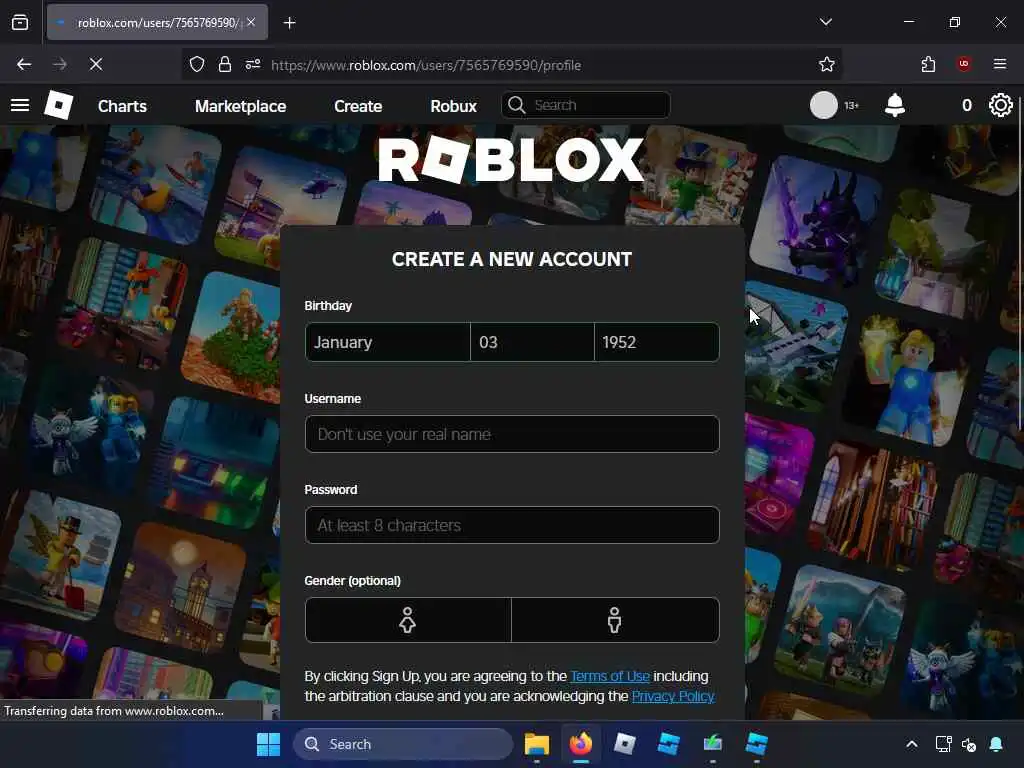The width and height of the screenshot is (1024, 768).
Task: Go back using the browser back arrow
Action: click(x=24, y=64)
